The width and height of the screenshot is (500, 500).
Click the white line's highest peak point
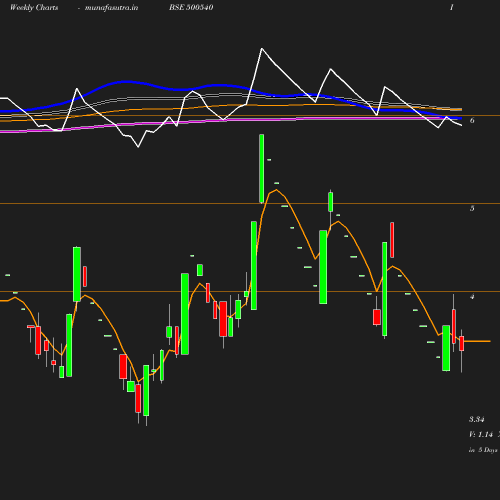[262, 49]
